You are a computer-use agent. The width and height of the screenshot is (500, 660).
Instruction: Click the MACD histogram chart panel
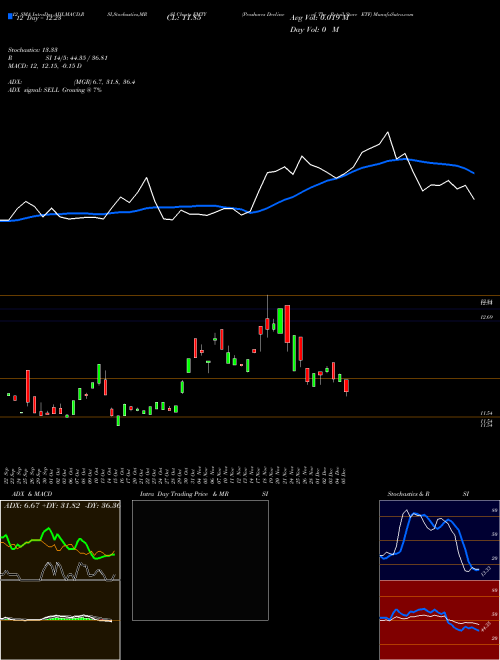click(x=60, y=620)
